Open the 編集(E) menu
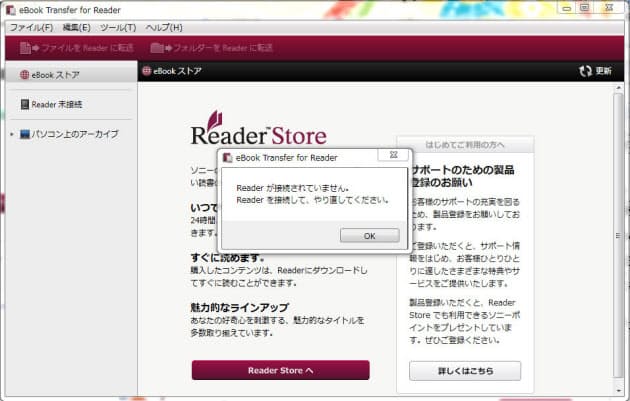The height and width of the screenshot is (401, 630). [x=76, y=27]
